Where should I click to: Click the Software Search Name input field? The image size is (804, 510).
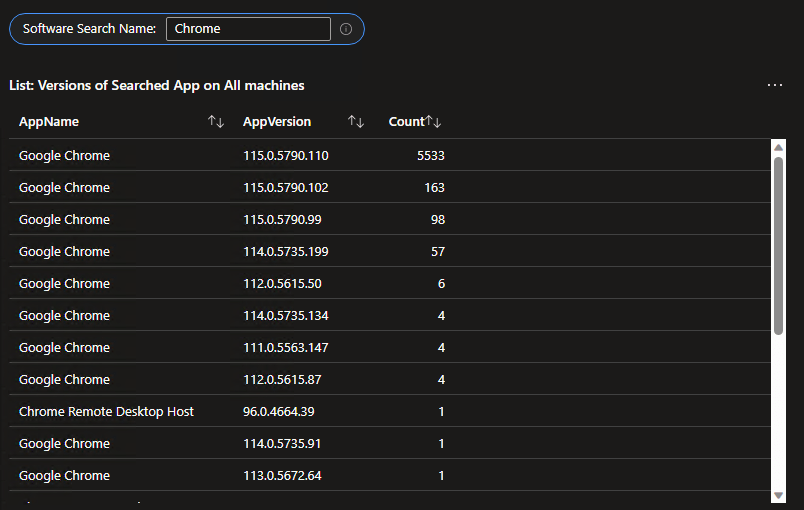(x=248, y=29)
